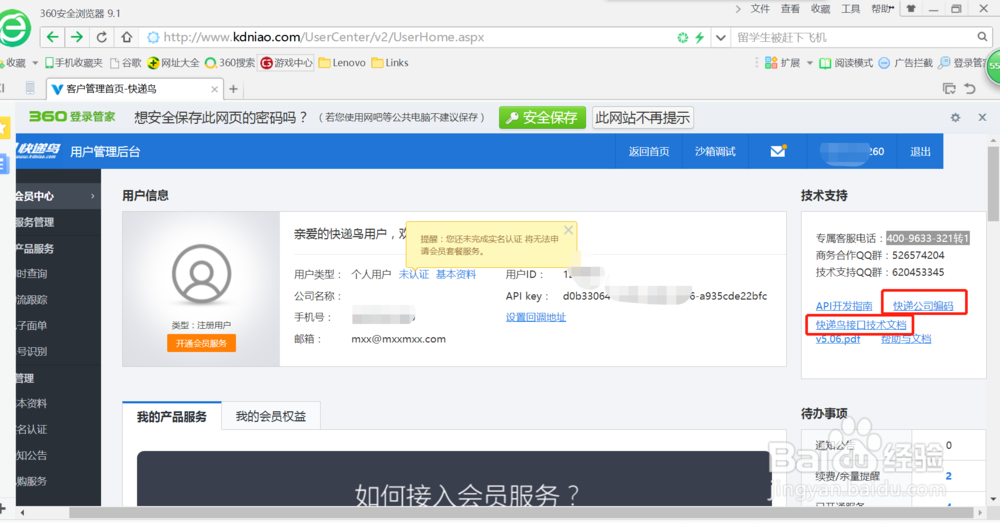Open the Lenovo bookmark folder
The width and height of the screenshot is (1000, 523).
tap(342, 63)
